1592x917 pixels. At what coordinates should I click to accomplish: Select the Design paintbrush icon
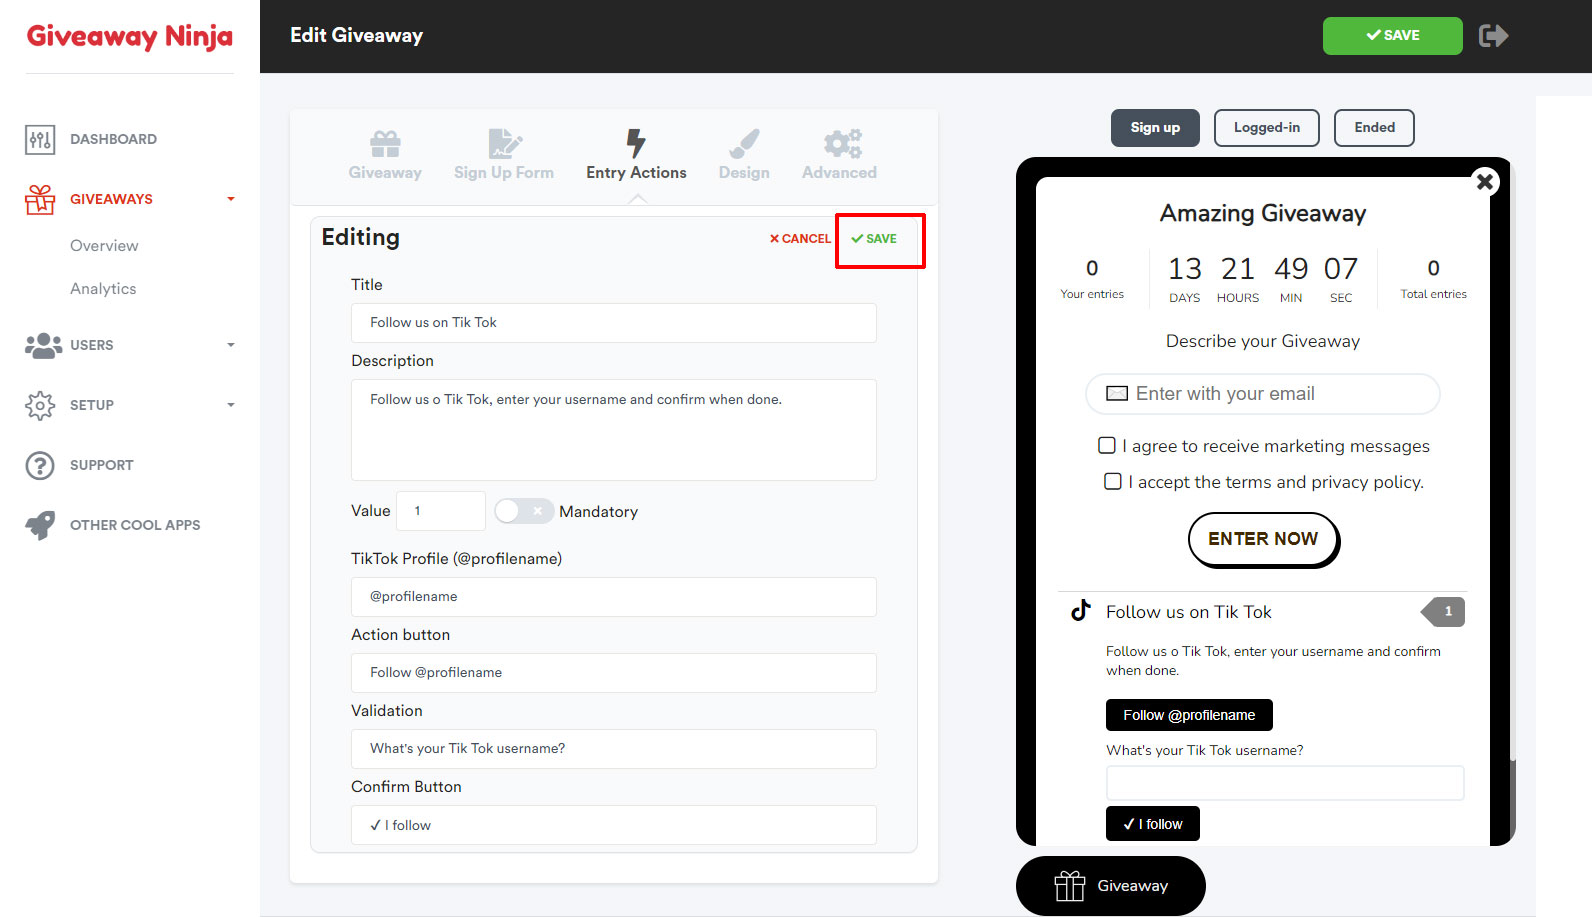tap(744, 144)
